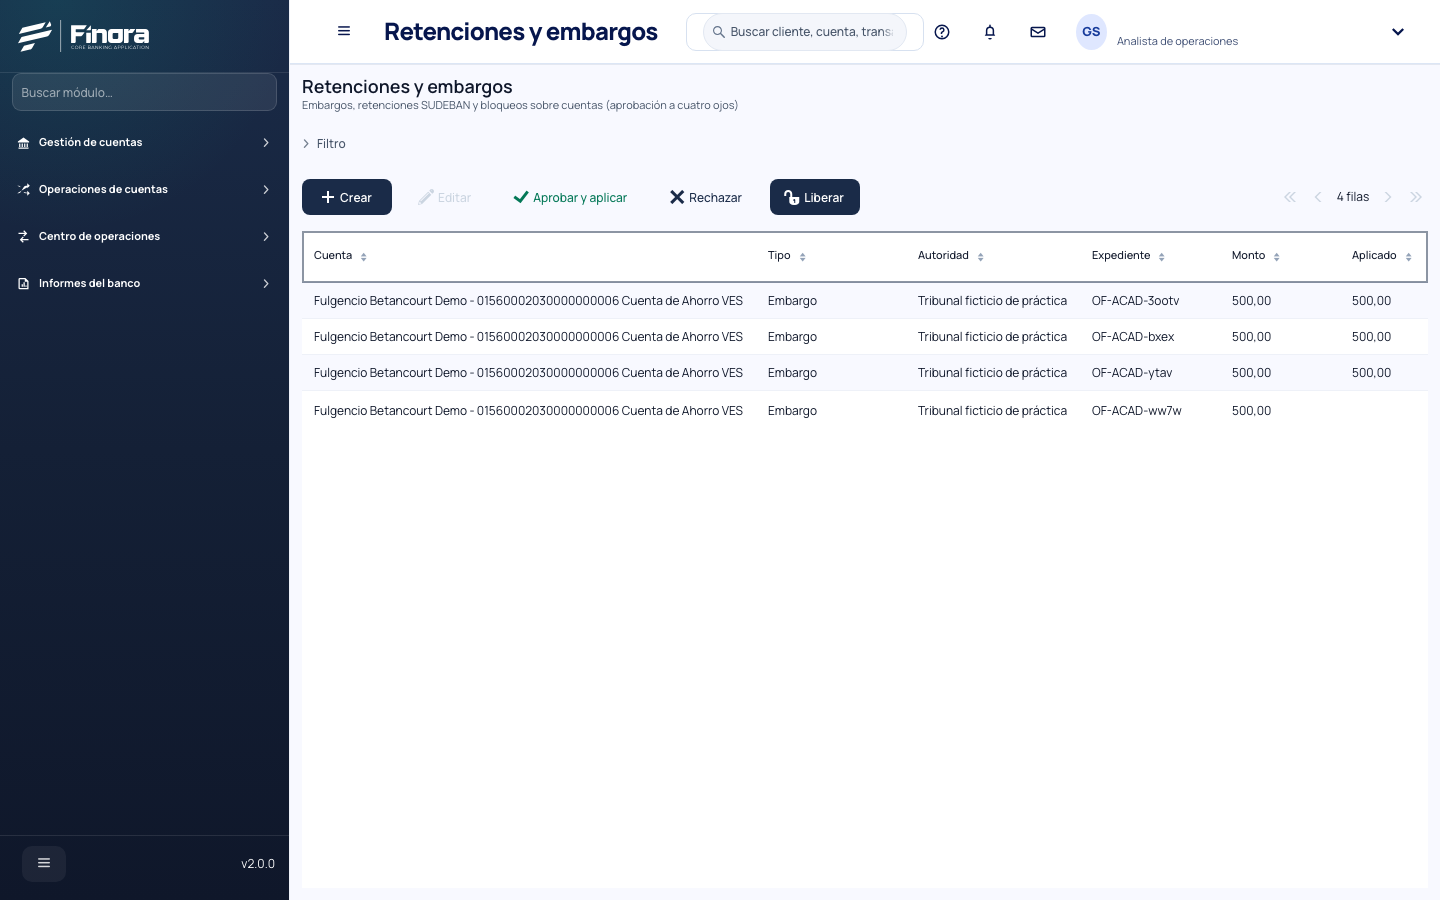Focus the Buscar cliente search field
This screenshot has height=900, width=1440.
(x=805, y=32)
